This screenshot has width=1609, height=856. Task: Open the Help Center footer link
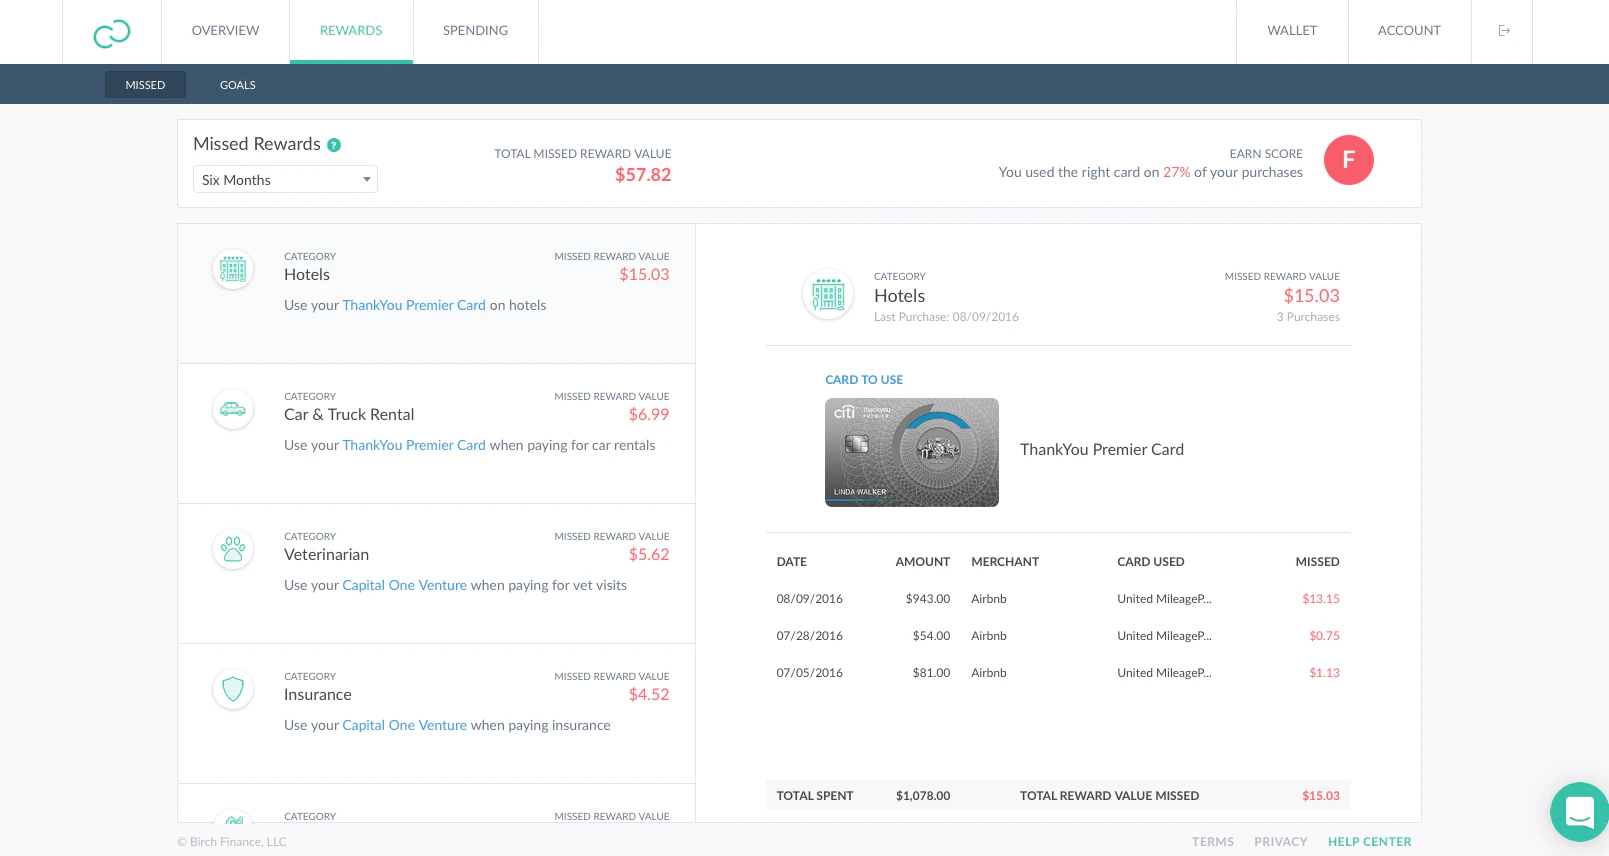1369,842
